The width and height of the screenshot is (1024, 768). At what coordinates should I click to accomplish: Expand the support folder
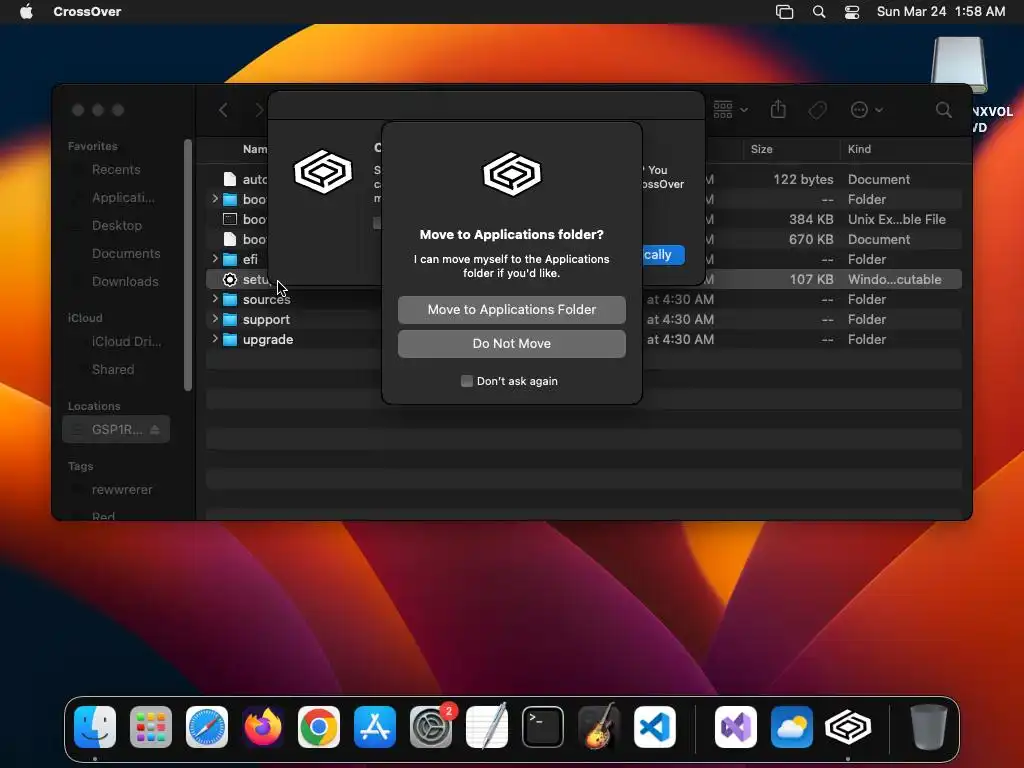[215, 319]
